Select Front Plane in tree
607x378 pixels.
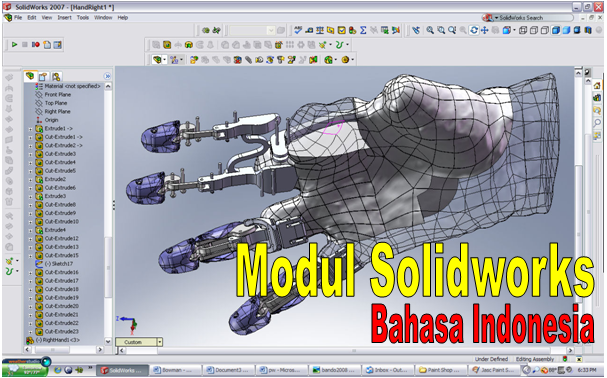pos(58,94)
